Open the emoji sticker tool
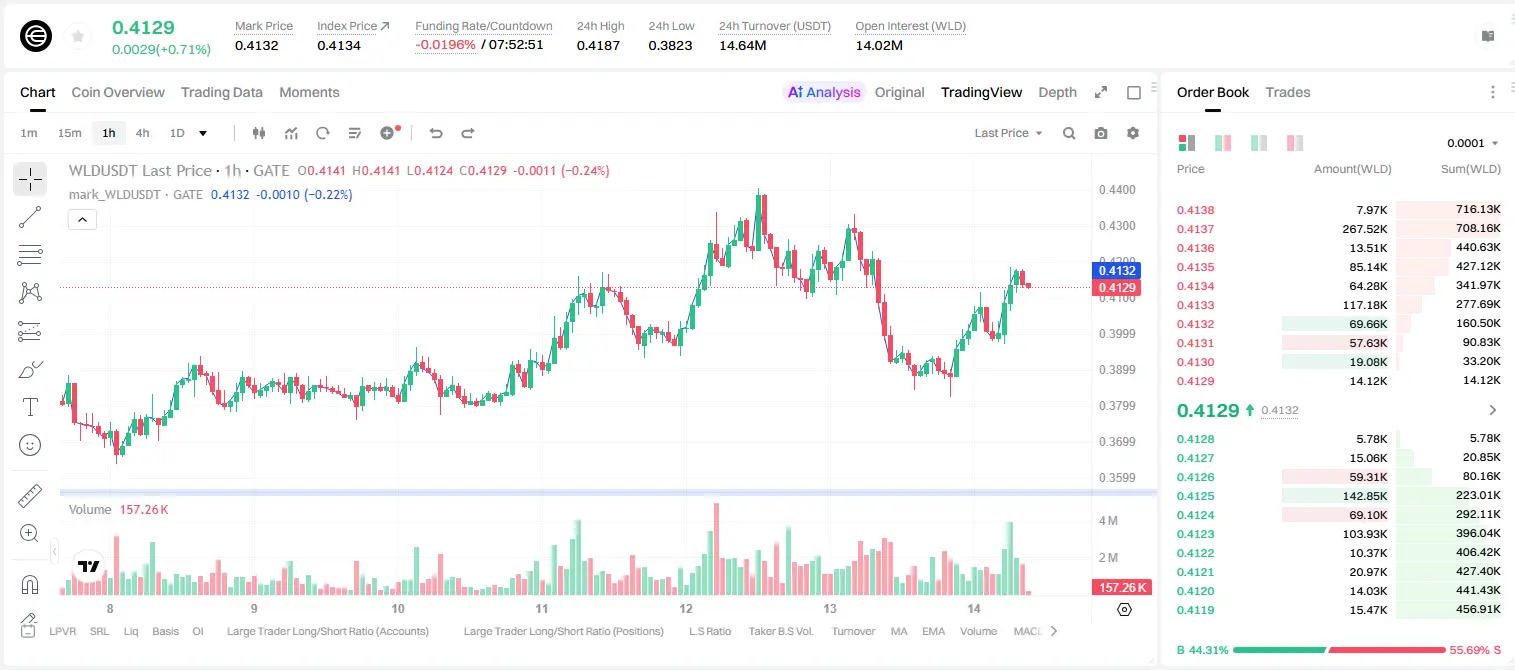The image size is (1515, 670). (x=30, y=445)
